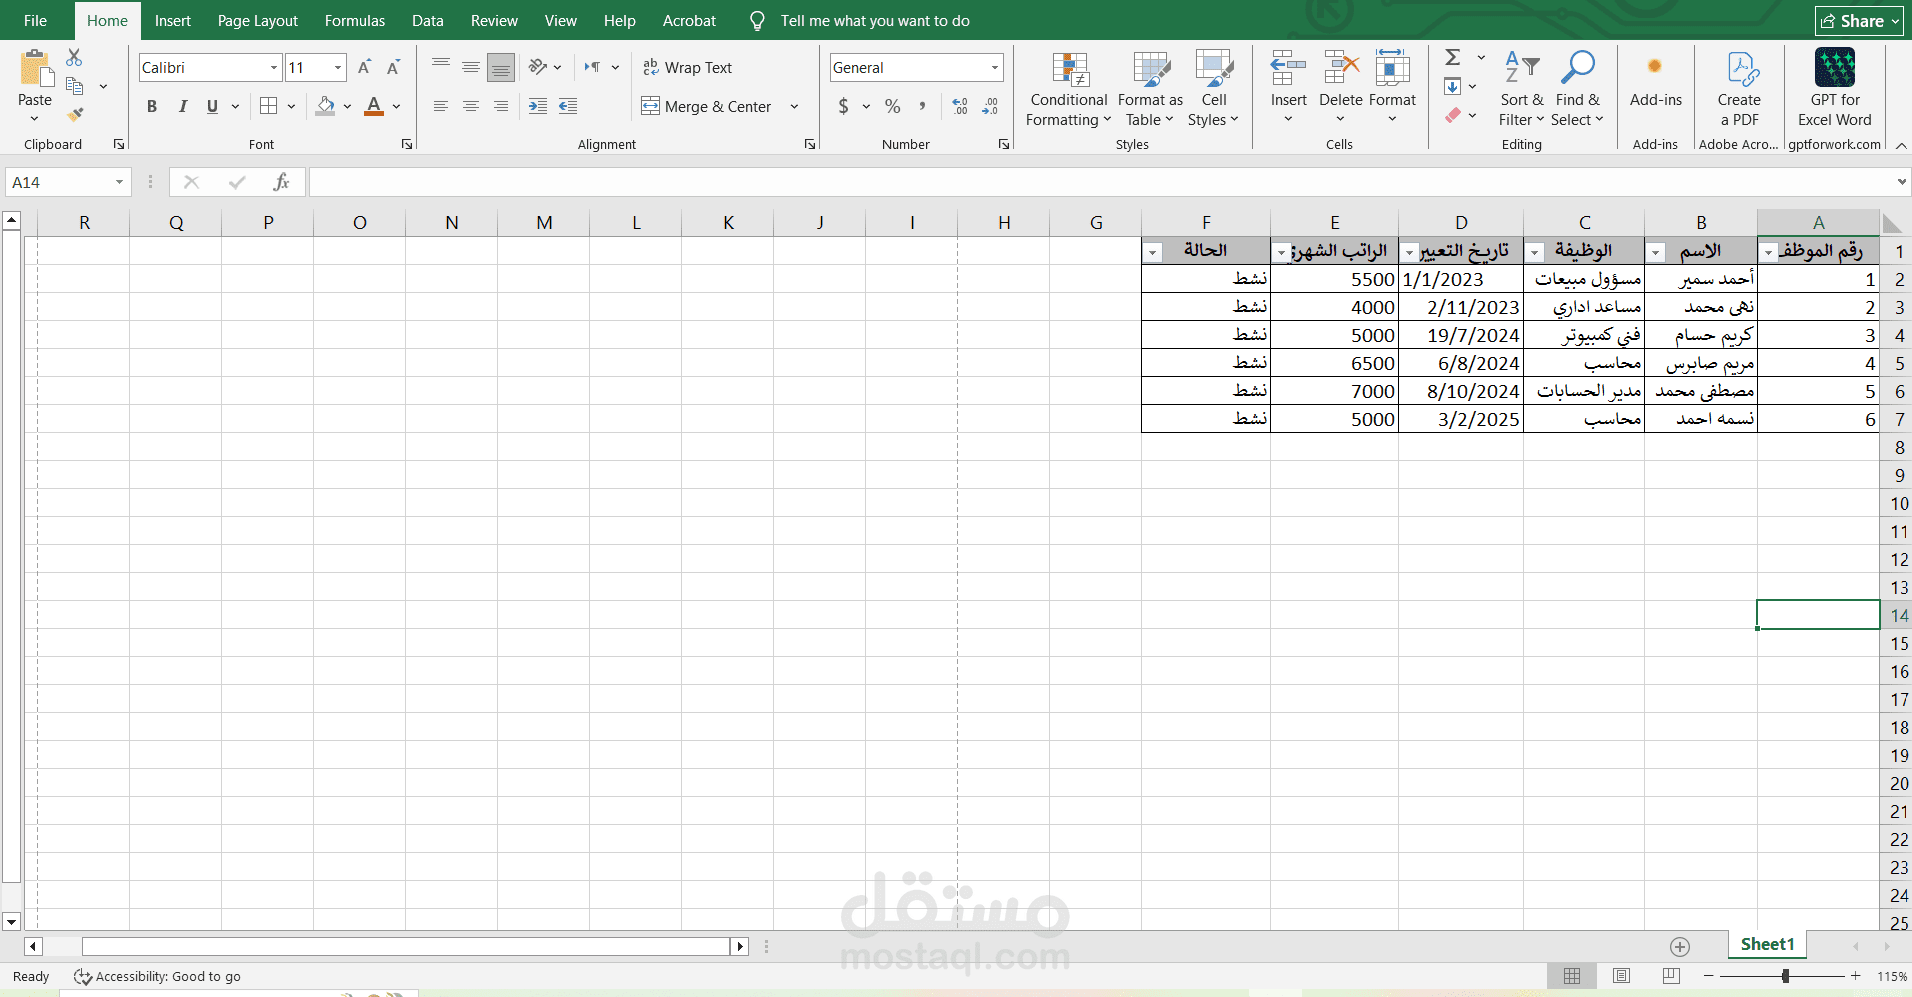The image size is (1912, 997).
Task: Open the File tab
Action: tap(36, 20)
